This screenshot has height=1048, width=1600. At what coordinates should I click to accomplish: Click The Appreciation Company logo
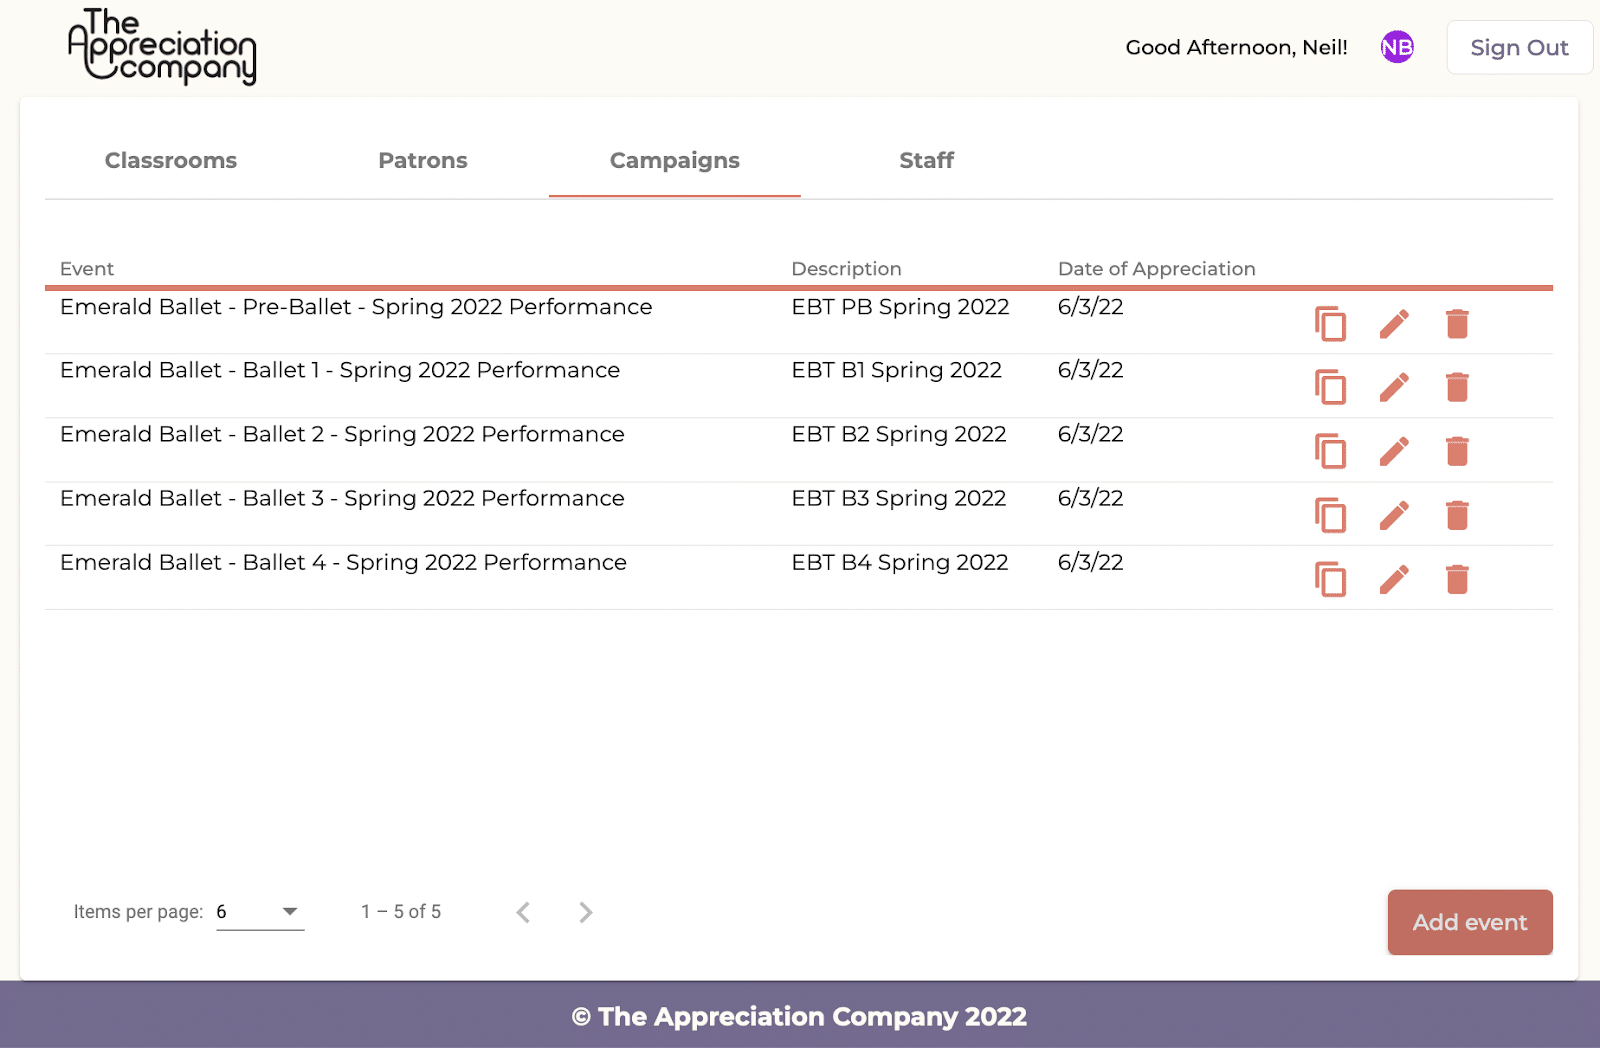pyautogui.click(x=162, y=47)
